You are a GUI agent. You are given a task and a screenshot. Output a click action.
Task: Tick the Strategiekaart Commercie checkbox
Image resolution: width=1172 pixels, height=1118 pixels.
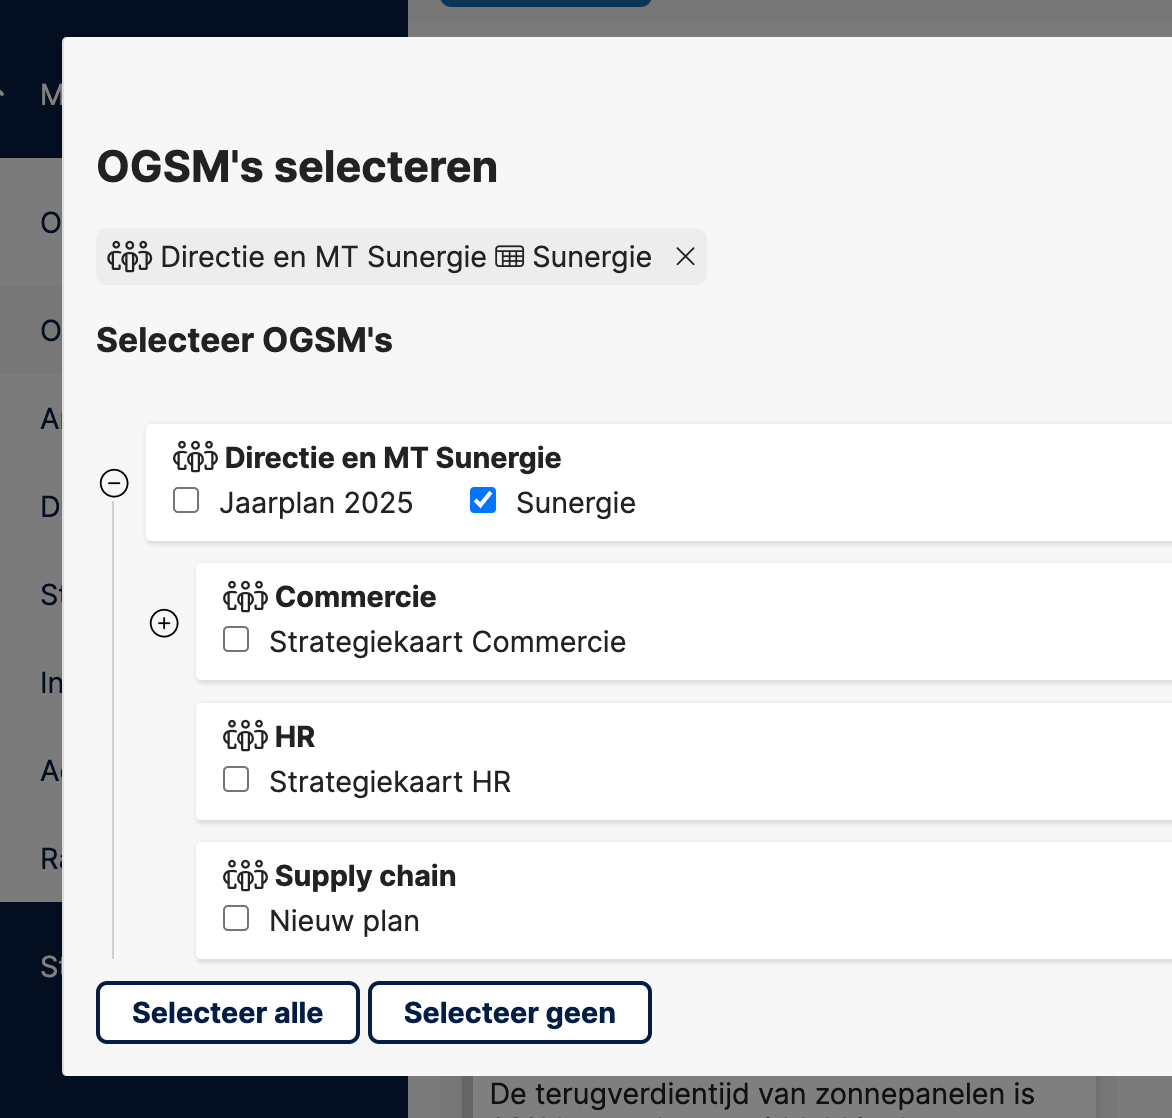point(236,640)
